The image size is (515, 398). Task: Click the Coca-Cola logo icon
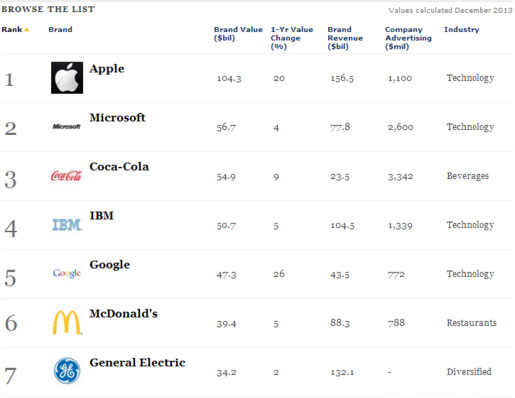pos(66,175)
